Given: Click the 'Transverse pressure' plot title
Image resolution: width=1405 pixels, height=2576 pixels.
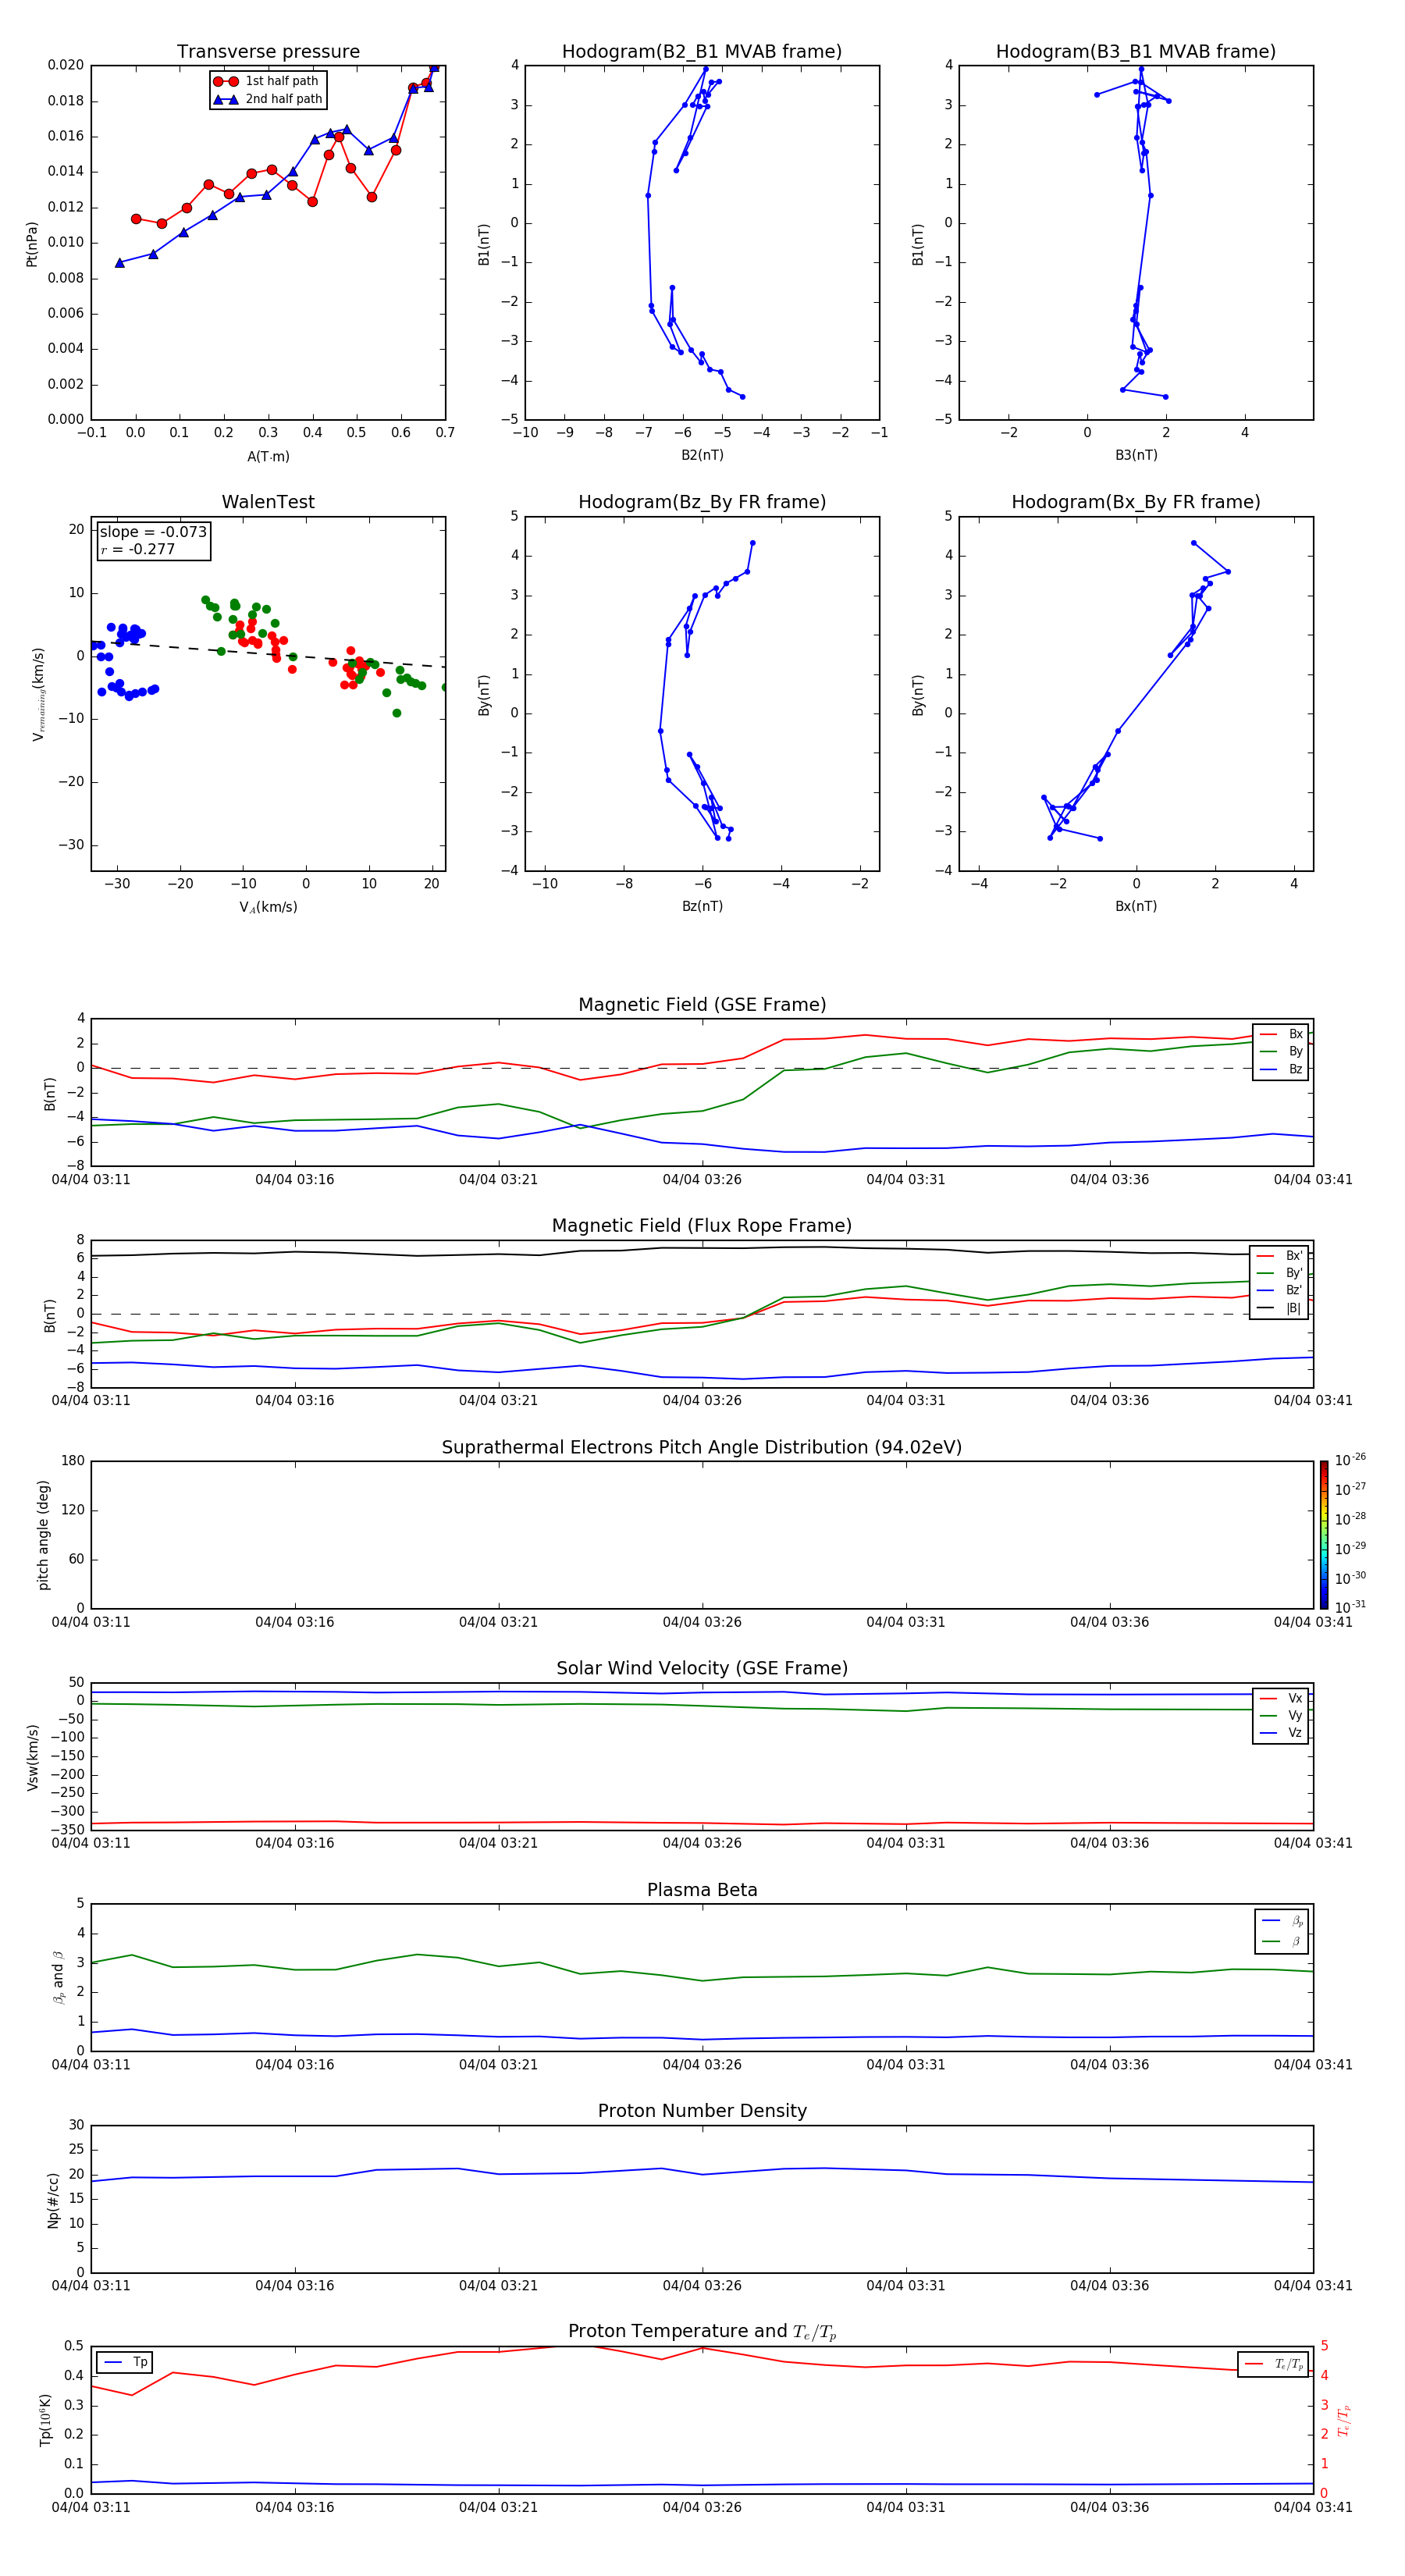Looking at the screenshot, I should pos(268,52).
